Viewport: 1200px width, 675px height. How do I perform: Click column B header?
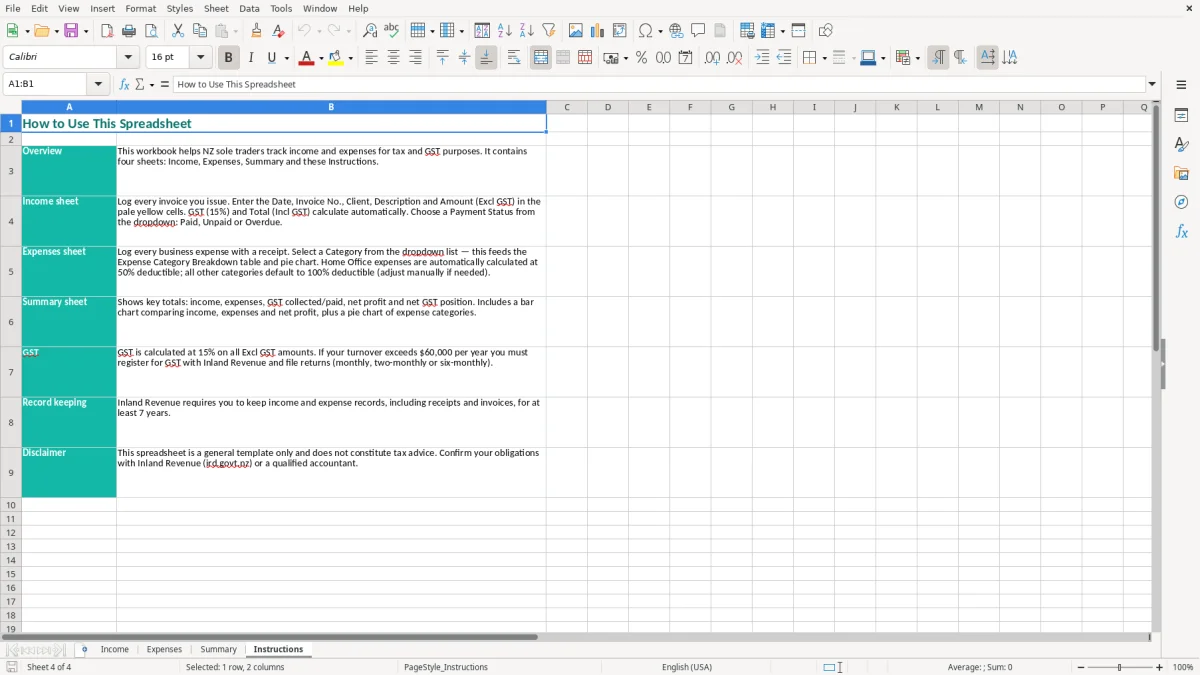[331, 107]
